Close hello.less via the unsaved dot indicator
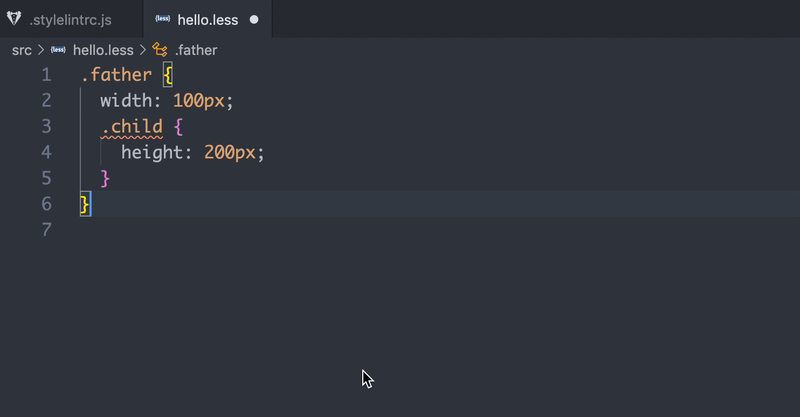This screenshot has height=417, width=800. pos(254,20)
